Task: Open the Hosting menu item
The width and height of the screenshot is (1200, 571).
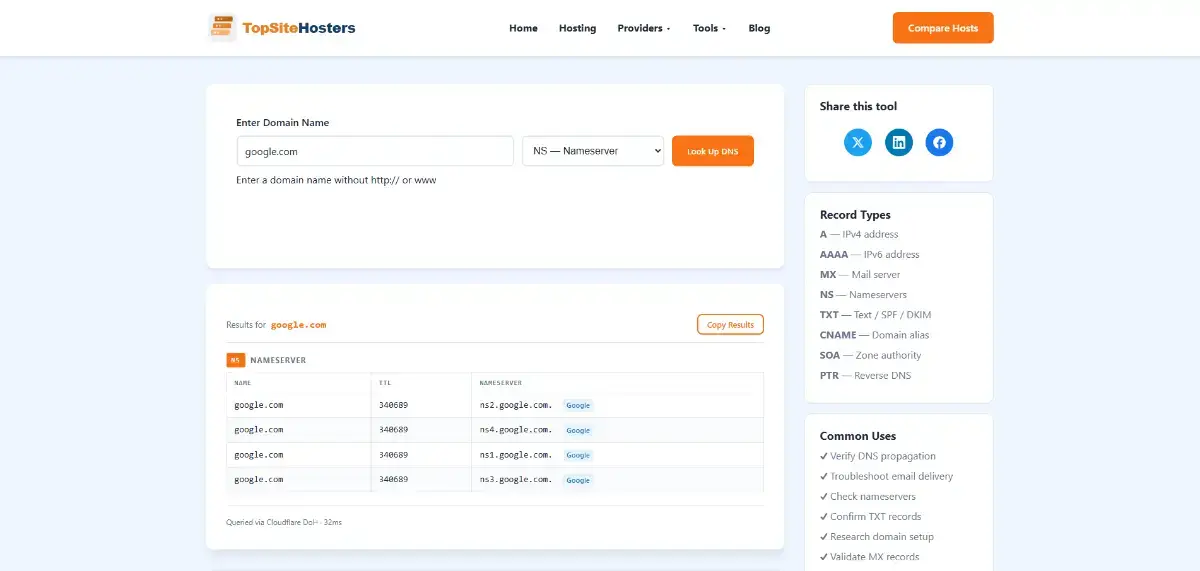Action: [x=577, y=28]
